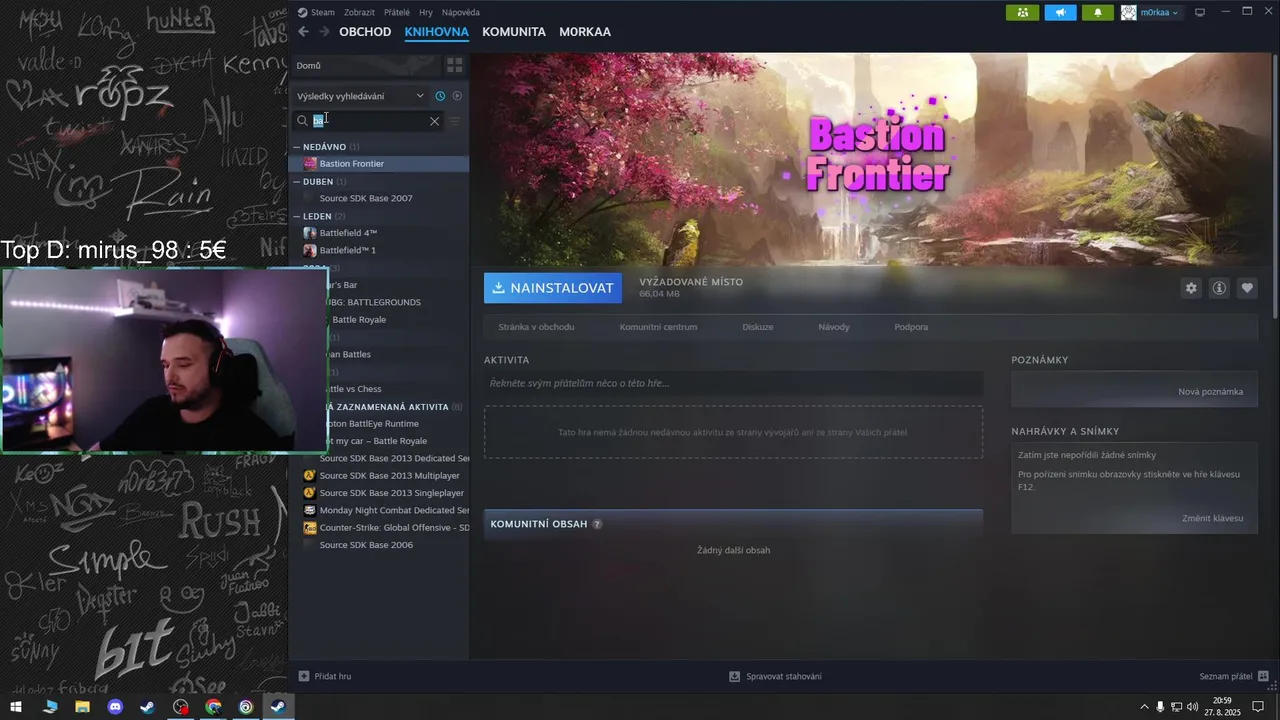This screenshot has width=1280, height=720.
Task: Go to the M0RKAA profile section
Action: [585, 32]
